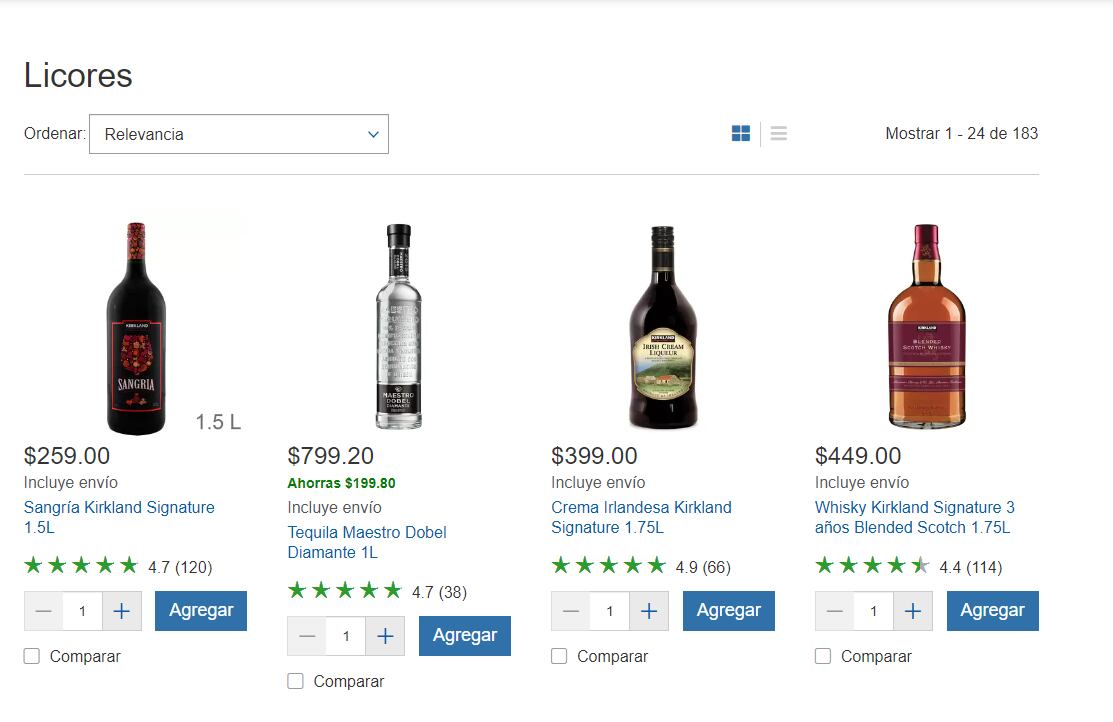
Task: Click Agregar for Crema Irlandesa Kirkland
Action: tap(728, 610)
